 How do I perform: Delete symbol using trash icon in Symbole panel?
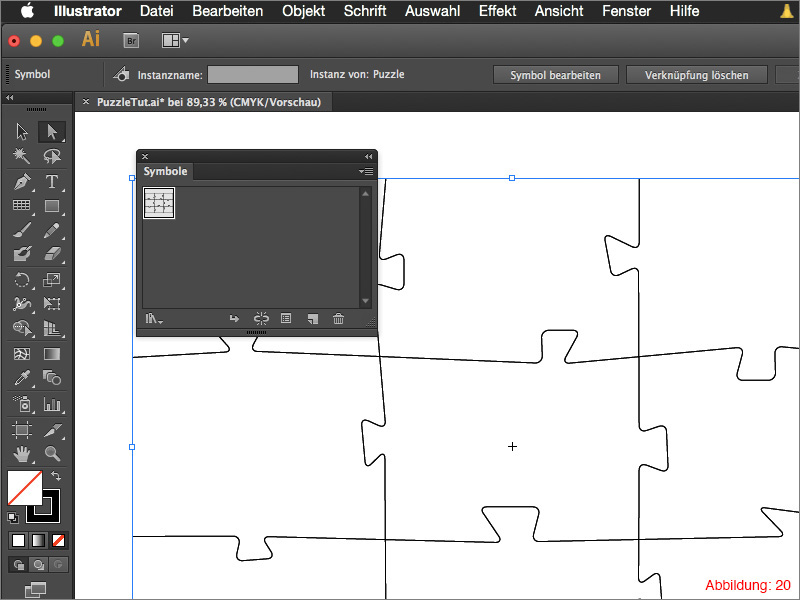click(338, 318)
